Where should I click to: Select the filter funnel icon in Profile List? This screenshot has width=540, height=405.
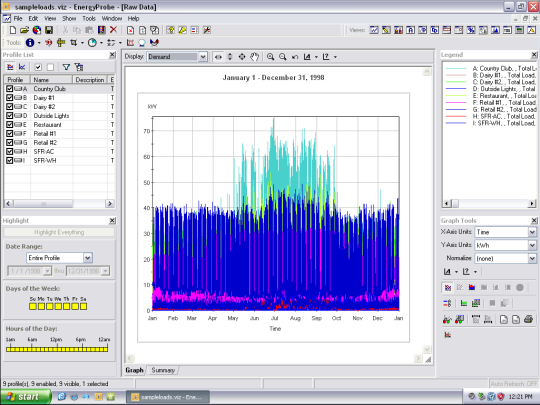(x=66, y=67)
